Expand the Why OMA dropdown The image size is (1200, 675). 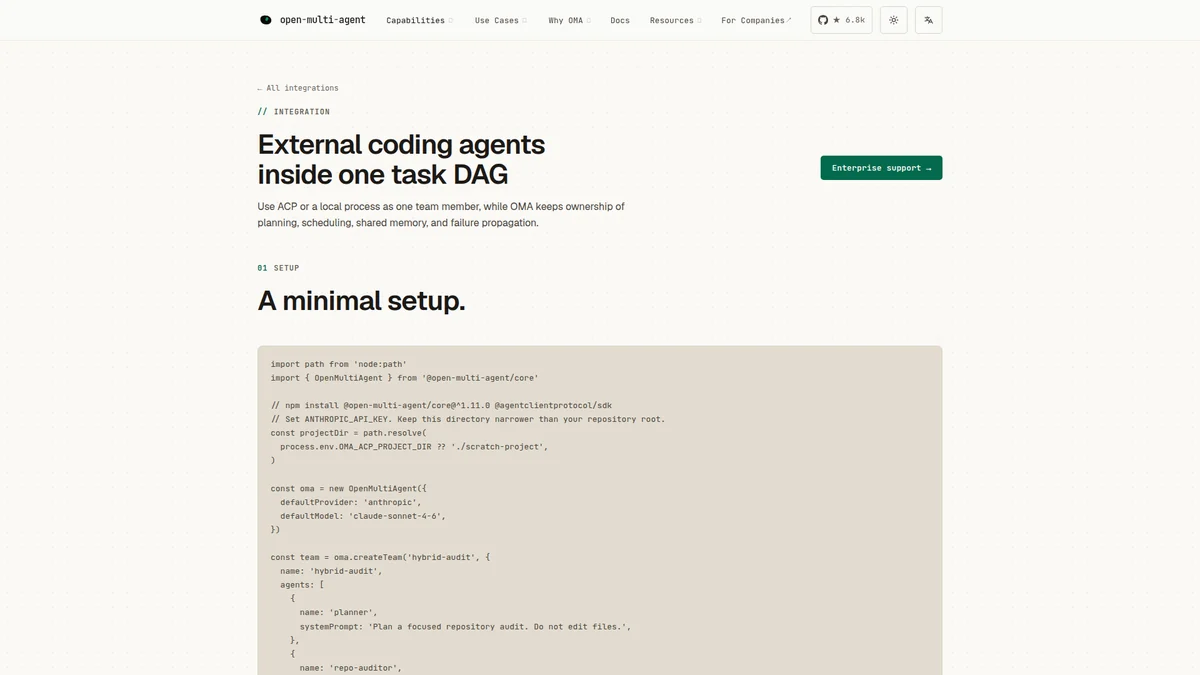569,20
